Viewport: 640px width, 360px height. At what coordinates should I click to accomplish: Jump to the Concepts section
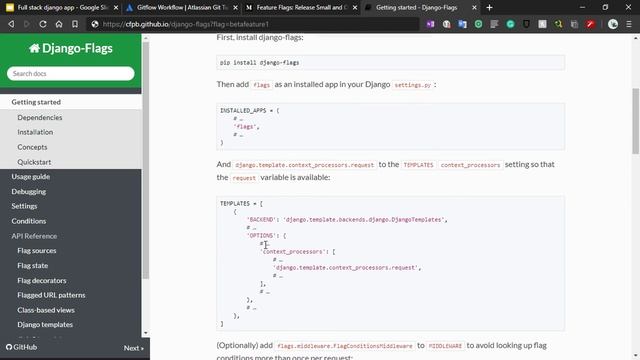click(32, 147)
